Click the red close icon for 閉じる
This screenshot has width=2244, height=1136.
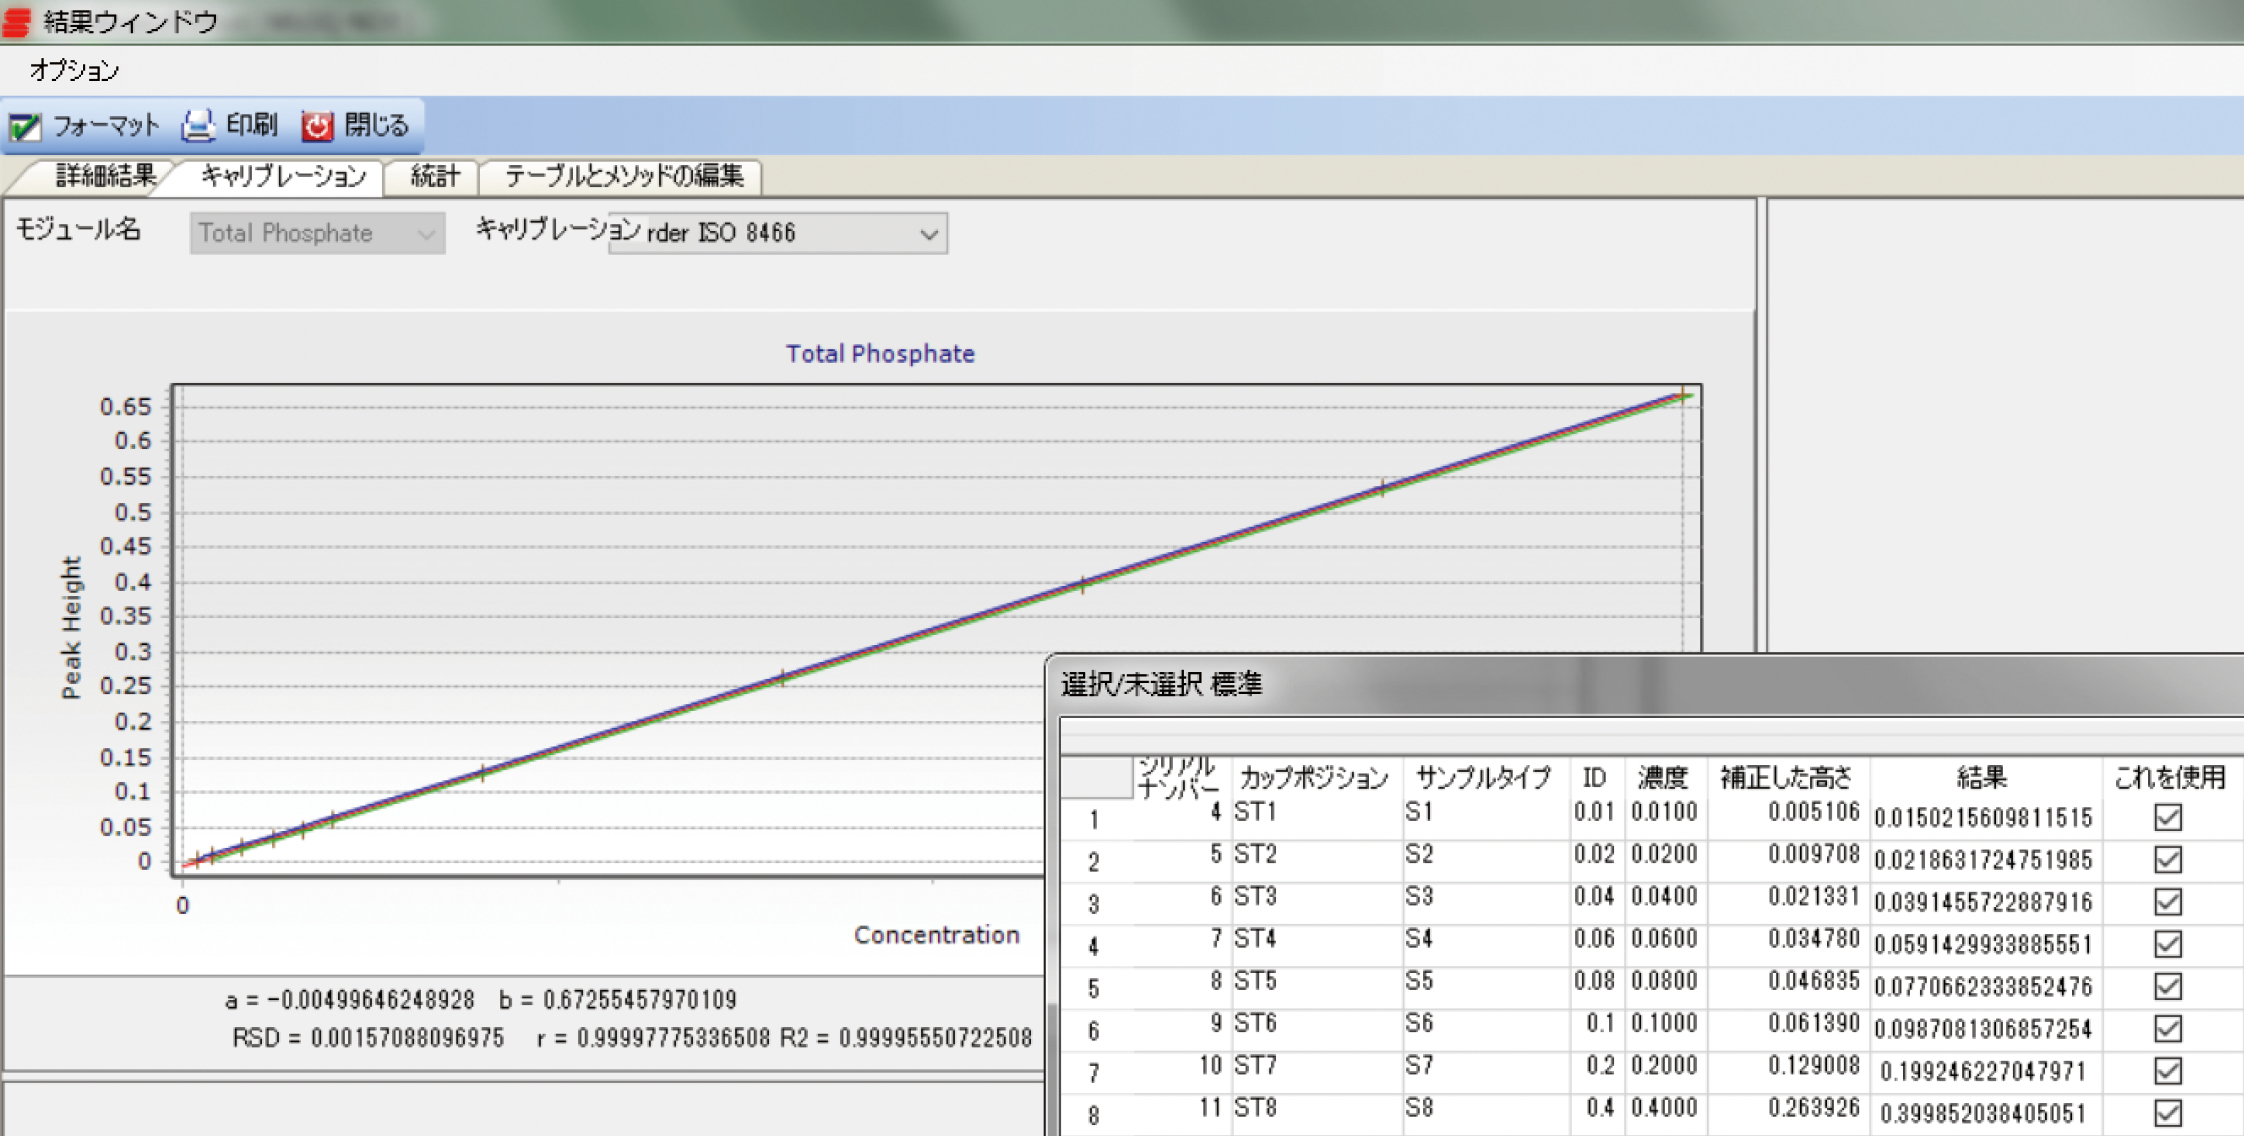pyautogui.click(x=317, y=126)
